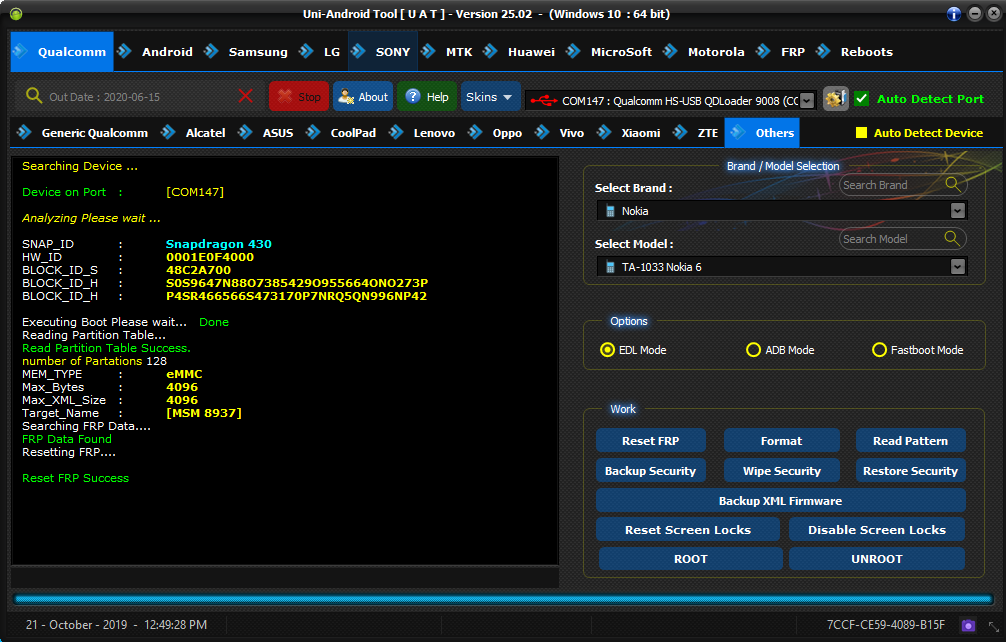Viewport: 1006px width, 642px height.
Task: Click the Wipe Security button
Action: click(x=781, y=471)
